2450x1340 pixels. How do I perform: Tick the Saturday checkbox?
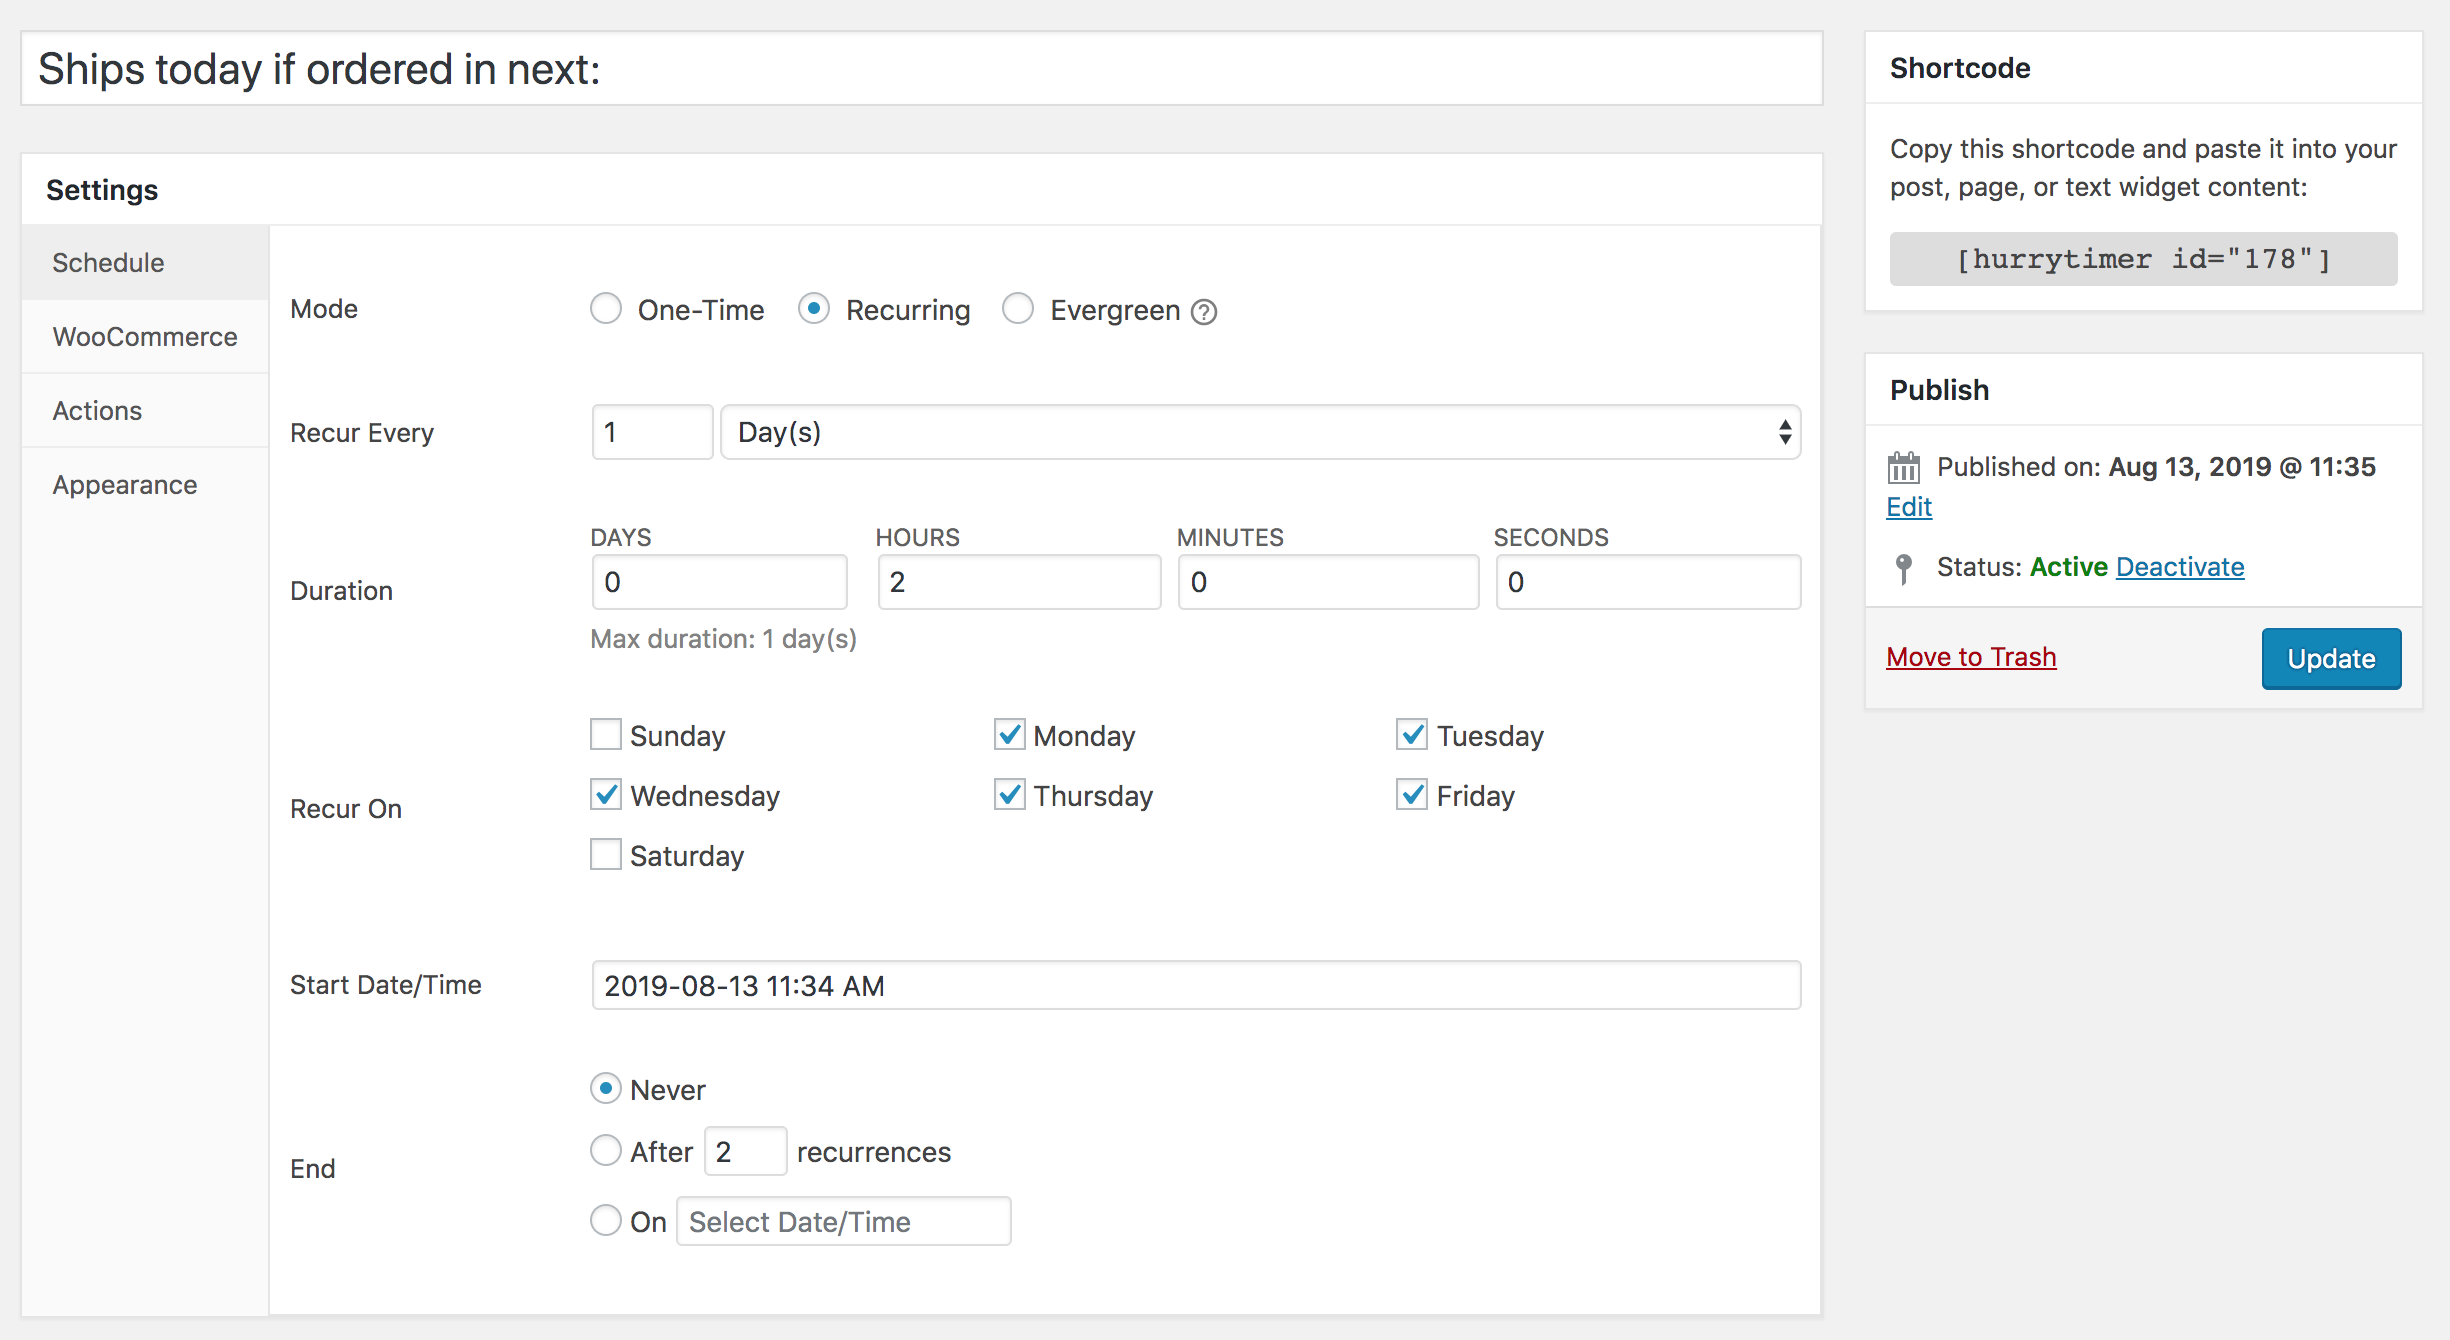606,855
